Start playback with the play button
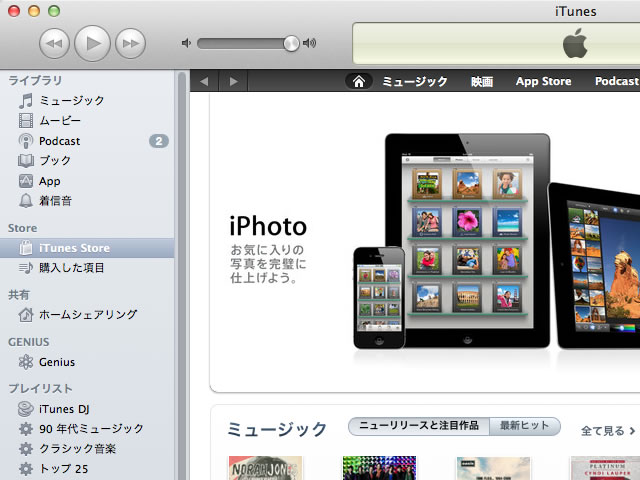640x480 pixels. tap(92, 43)
